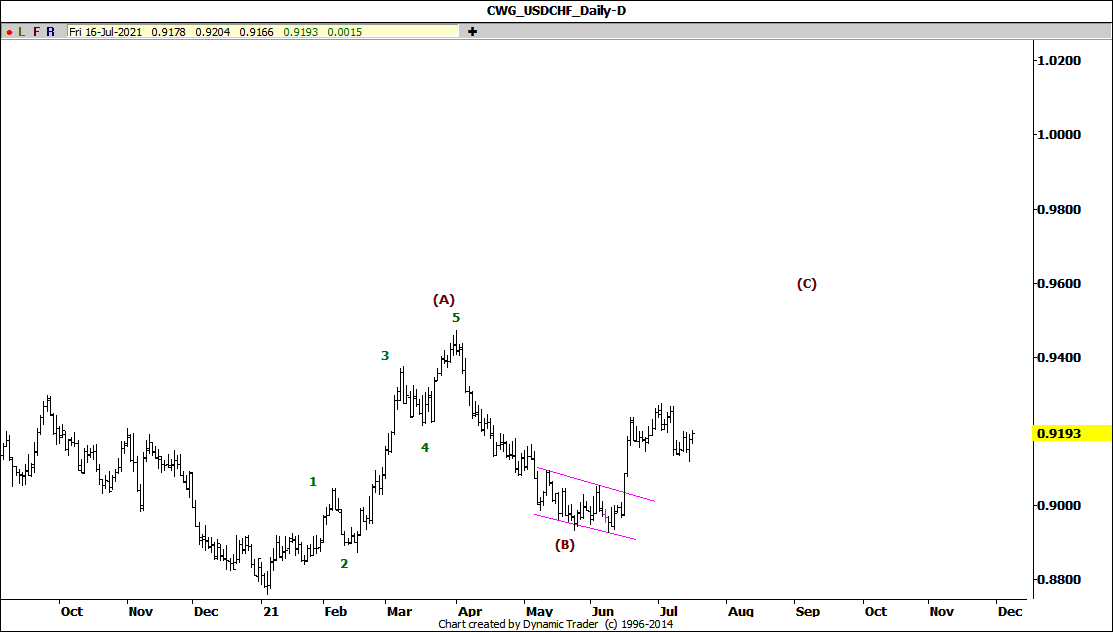Viewport: 1113px width, 632px height.
Task: Click the first Oct time axis label
Action: [x=72, y=611]
